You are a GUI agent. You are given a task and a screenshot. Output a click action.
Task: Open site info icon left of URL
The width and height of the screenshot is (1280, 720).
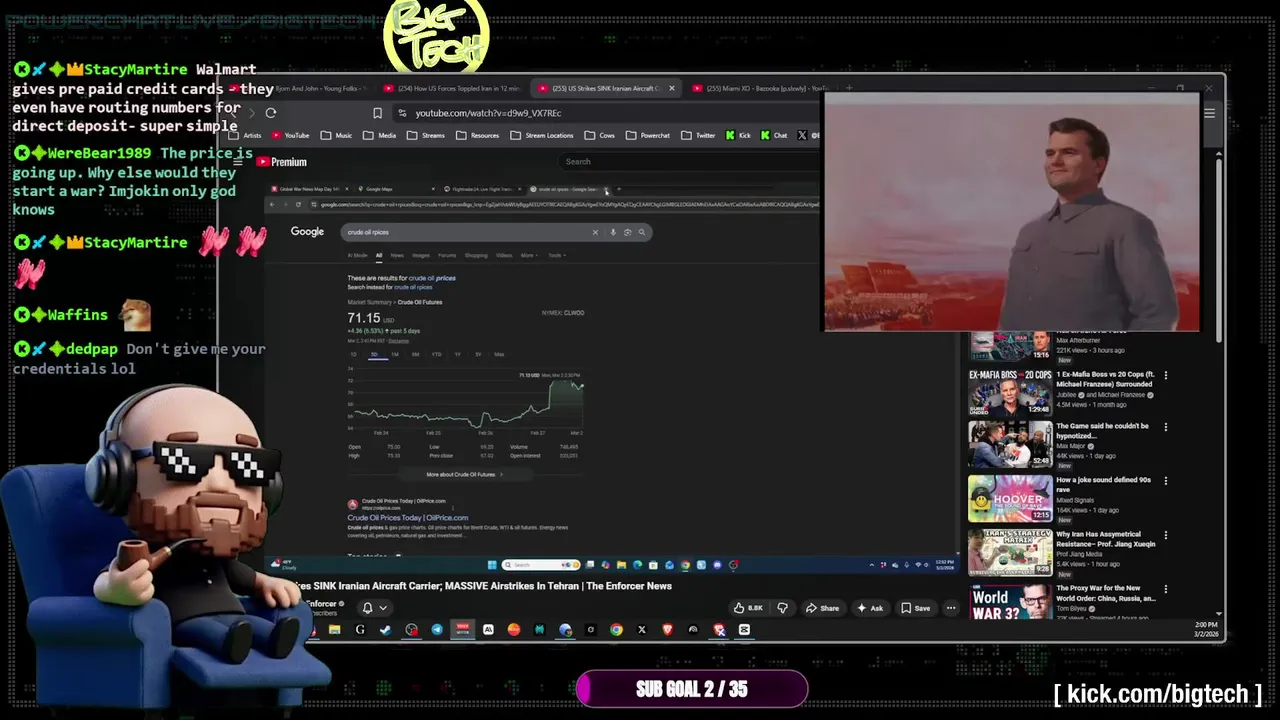(402, 113)
